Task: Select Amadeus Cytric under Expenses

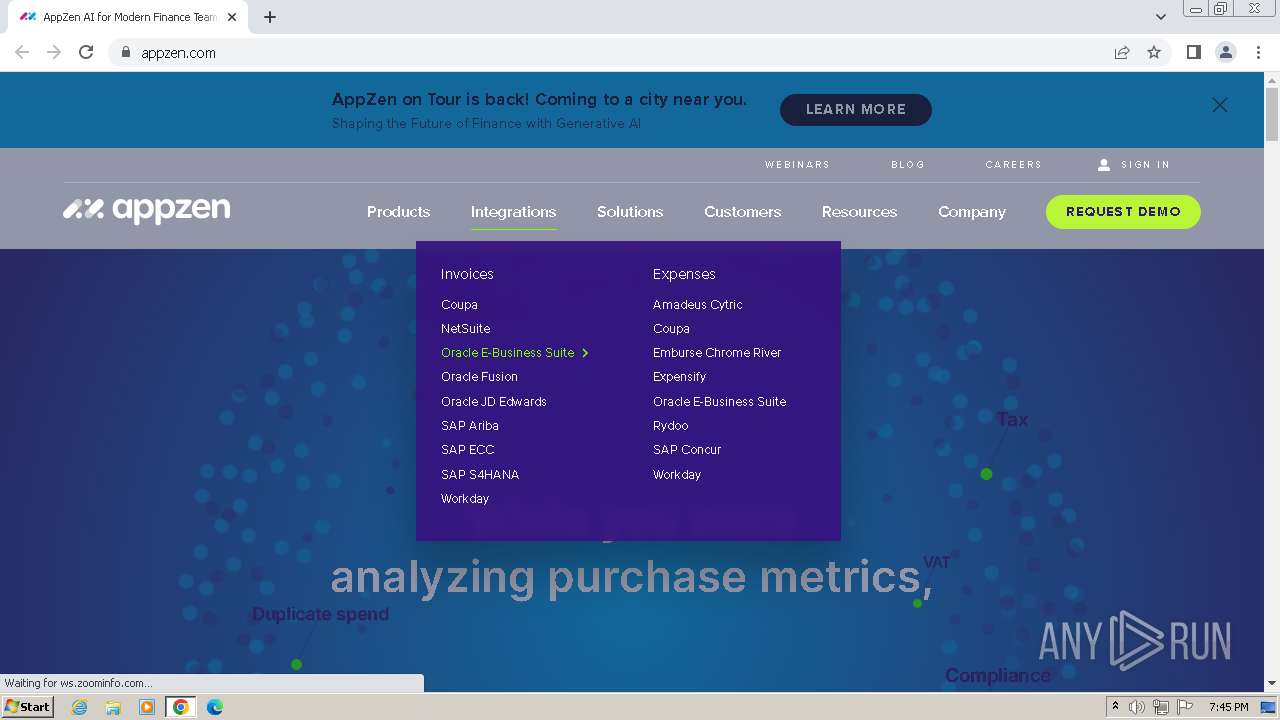Action: 698,304
